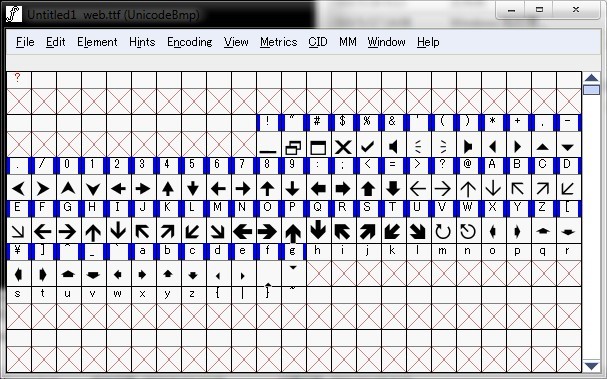Select the counterclockwise rotate glyph under 'W'
Screen dimensions: 607x379
point(468,230)
